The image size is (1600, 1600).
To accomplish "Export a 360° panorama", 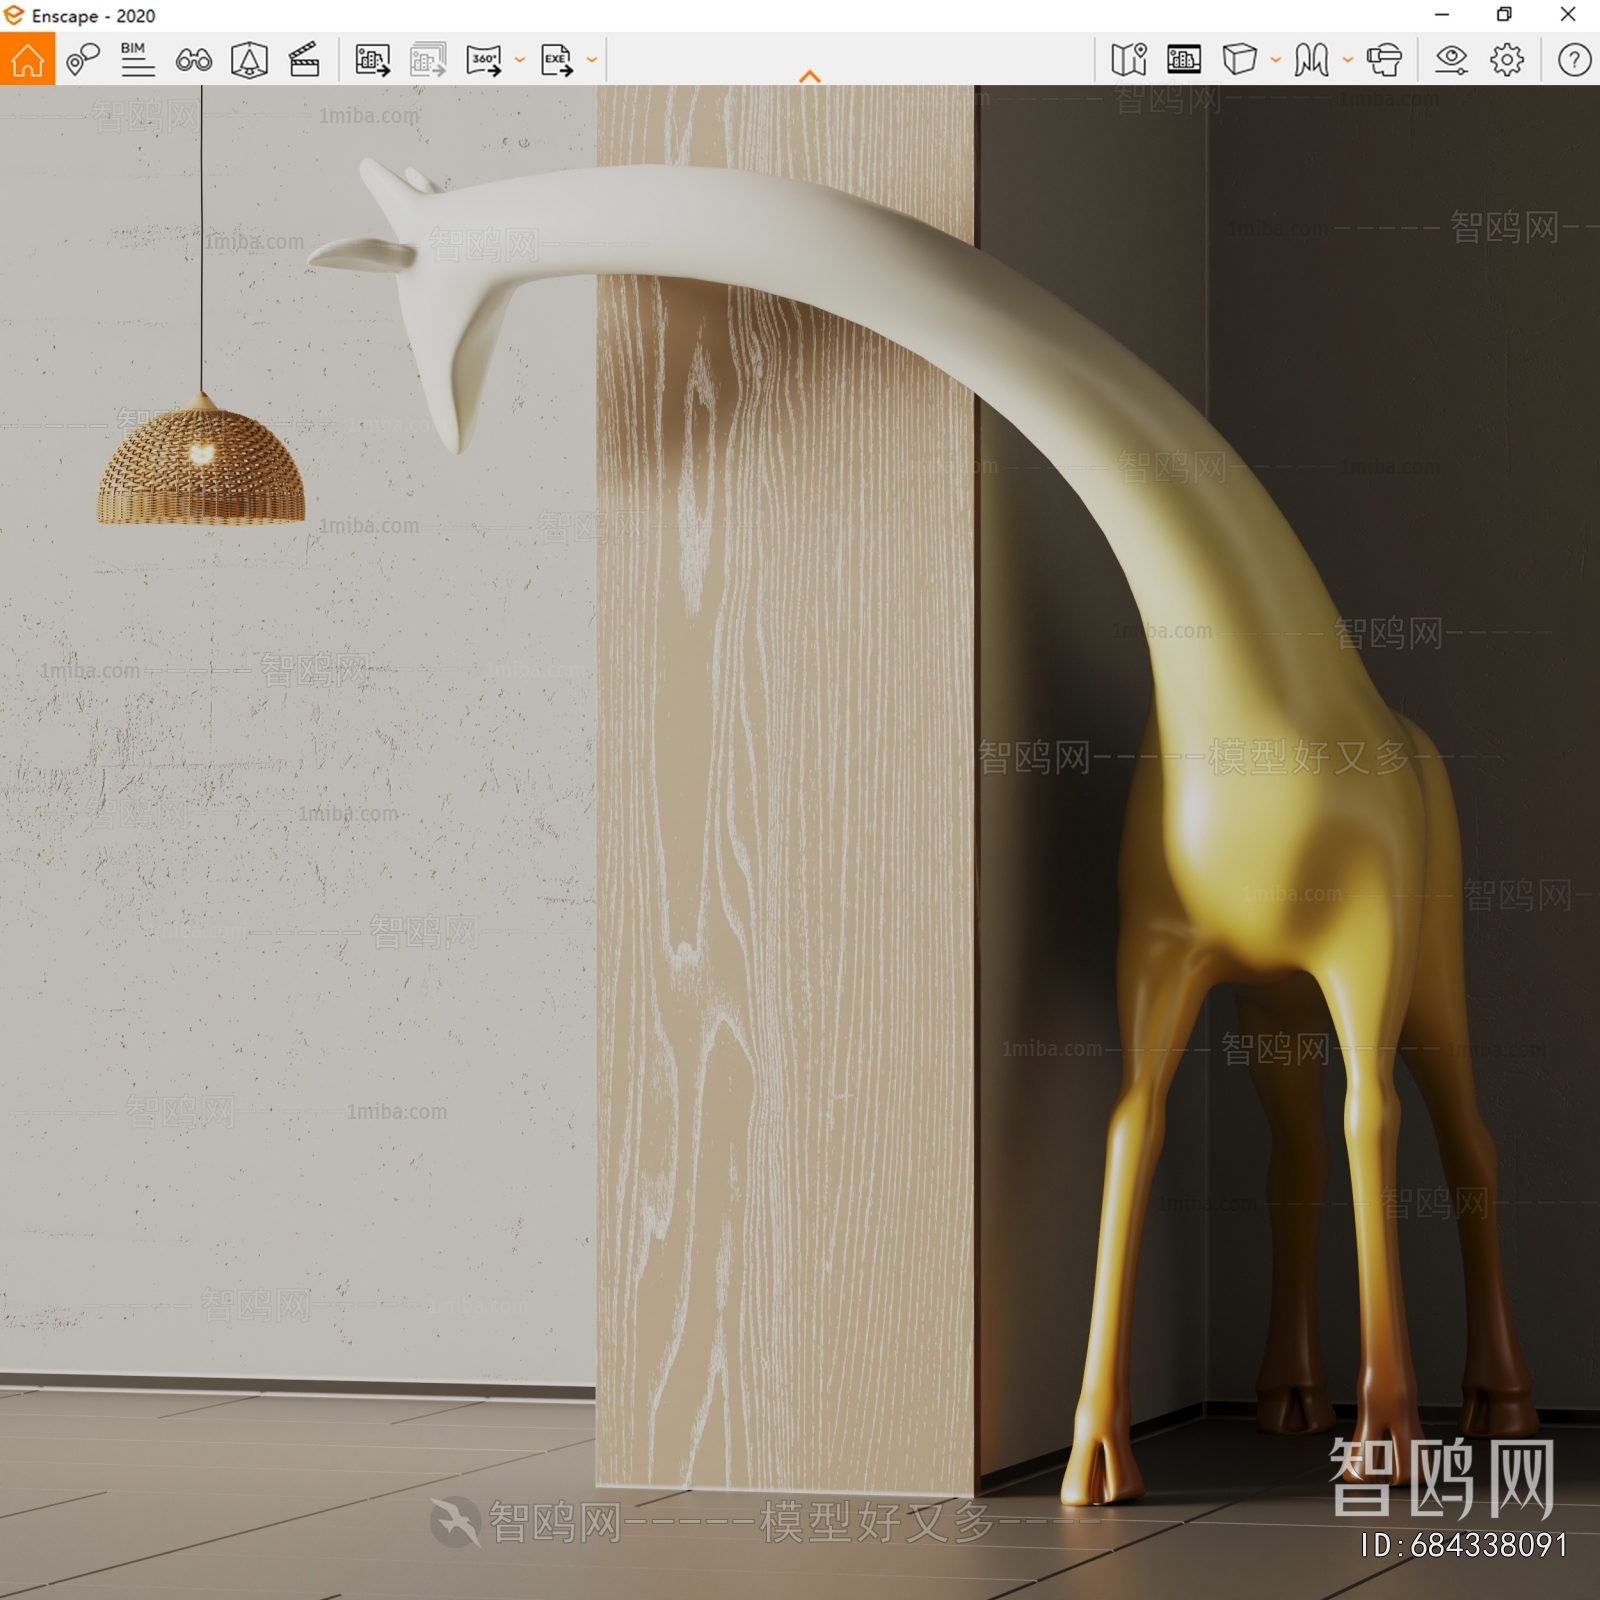I will coord(485,60).
